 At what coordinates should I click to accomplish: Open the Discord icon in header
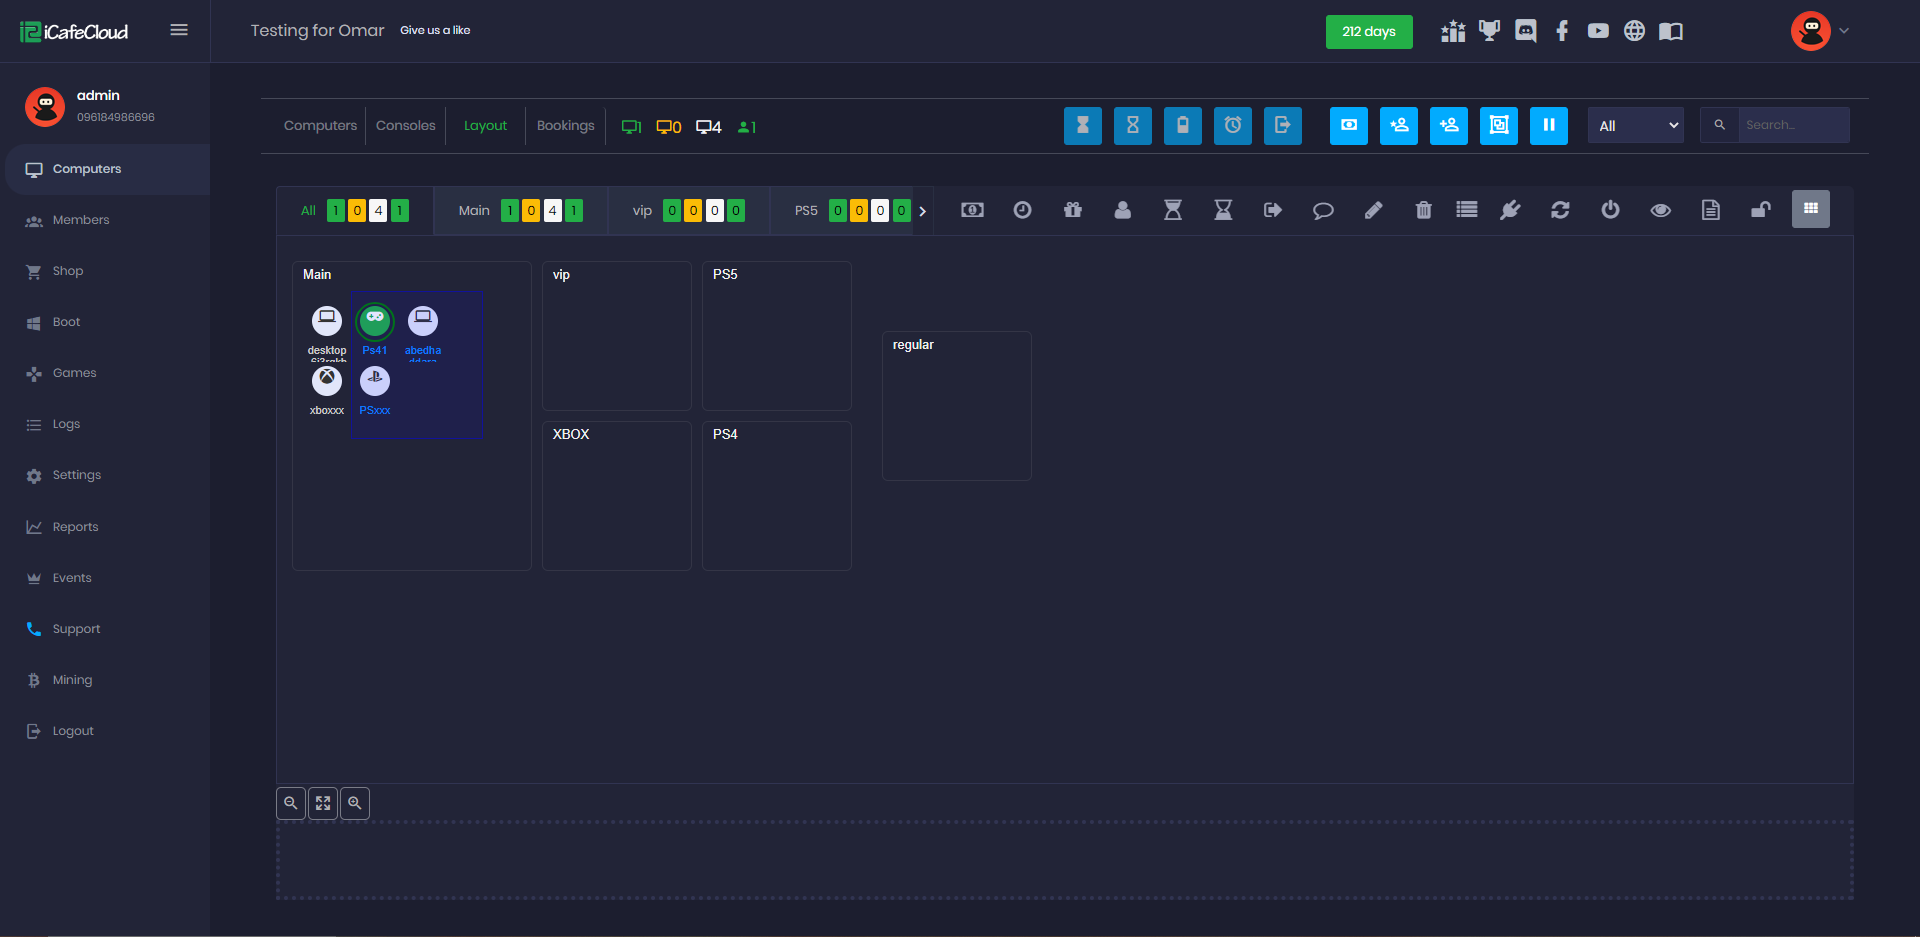tap(1526, 31)
